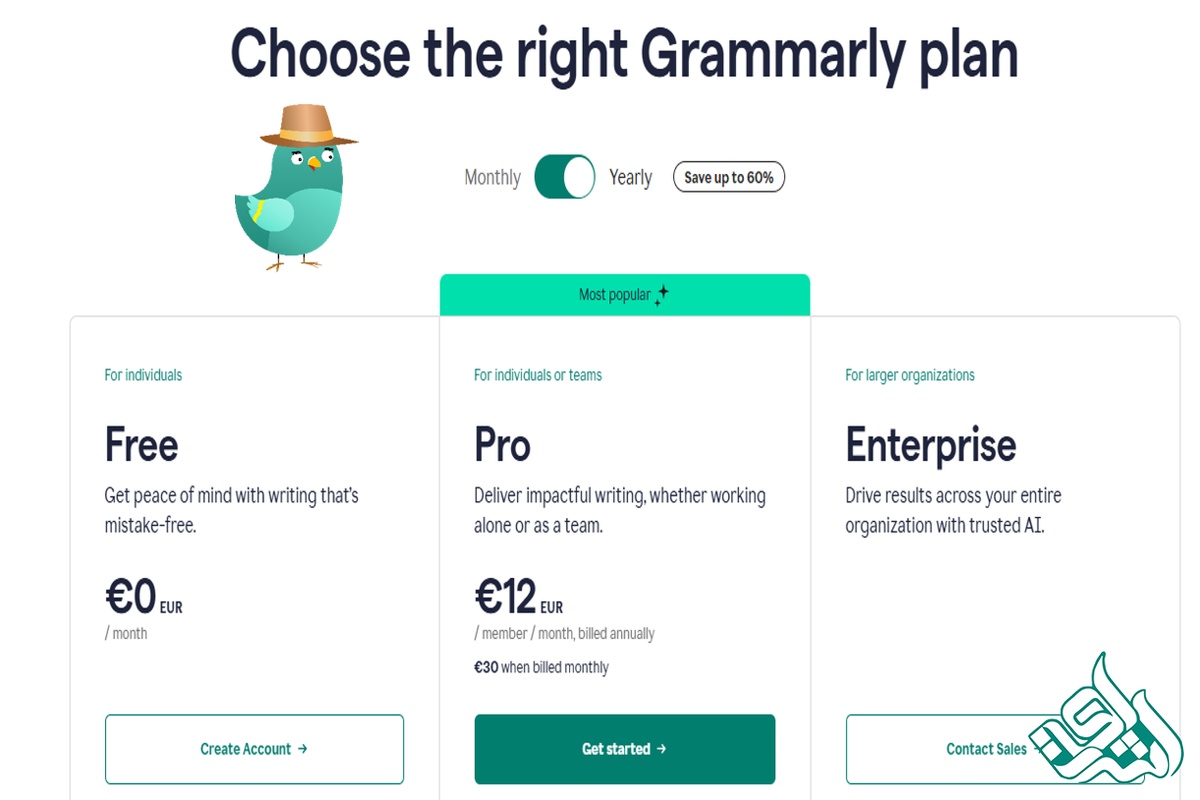Click the arrow on the Get started button
Image resolution: width=1200 pixels, height=800 pixels.
coord(662,749)
